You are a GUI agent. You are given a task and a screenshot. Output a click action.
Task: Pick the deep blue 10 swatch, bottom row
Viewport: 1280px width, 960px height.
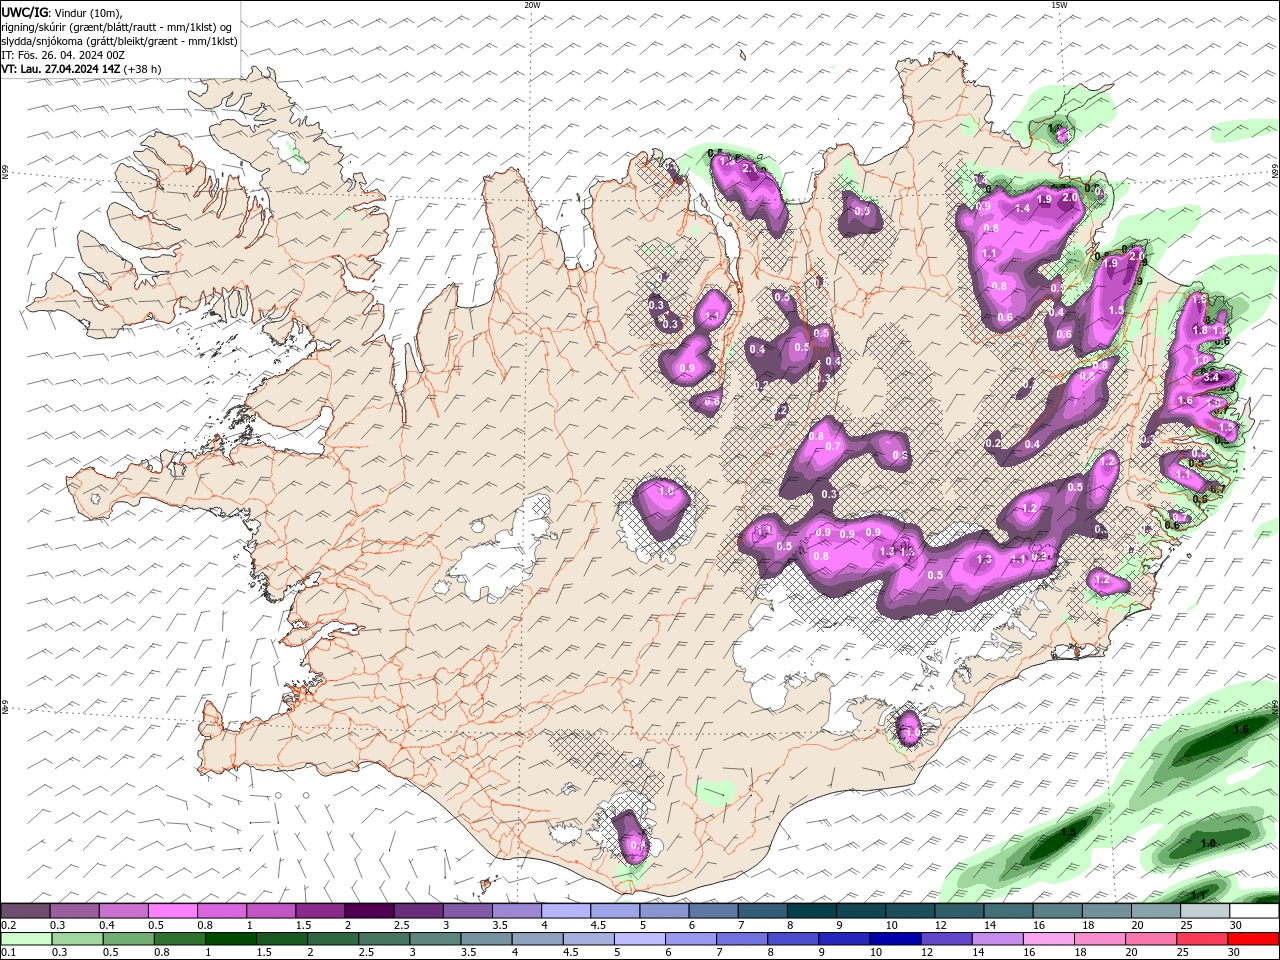(x=894, y=939)
